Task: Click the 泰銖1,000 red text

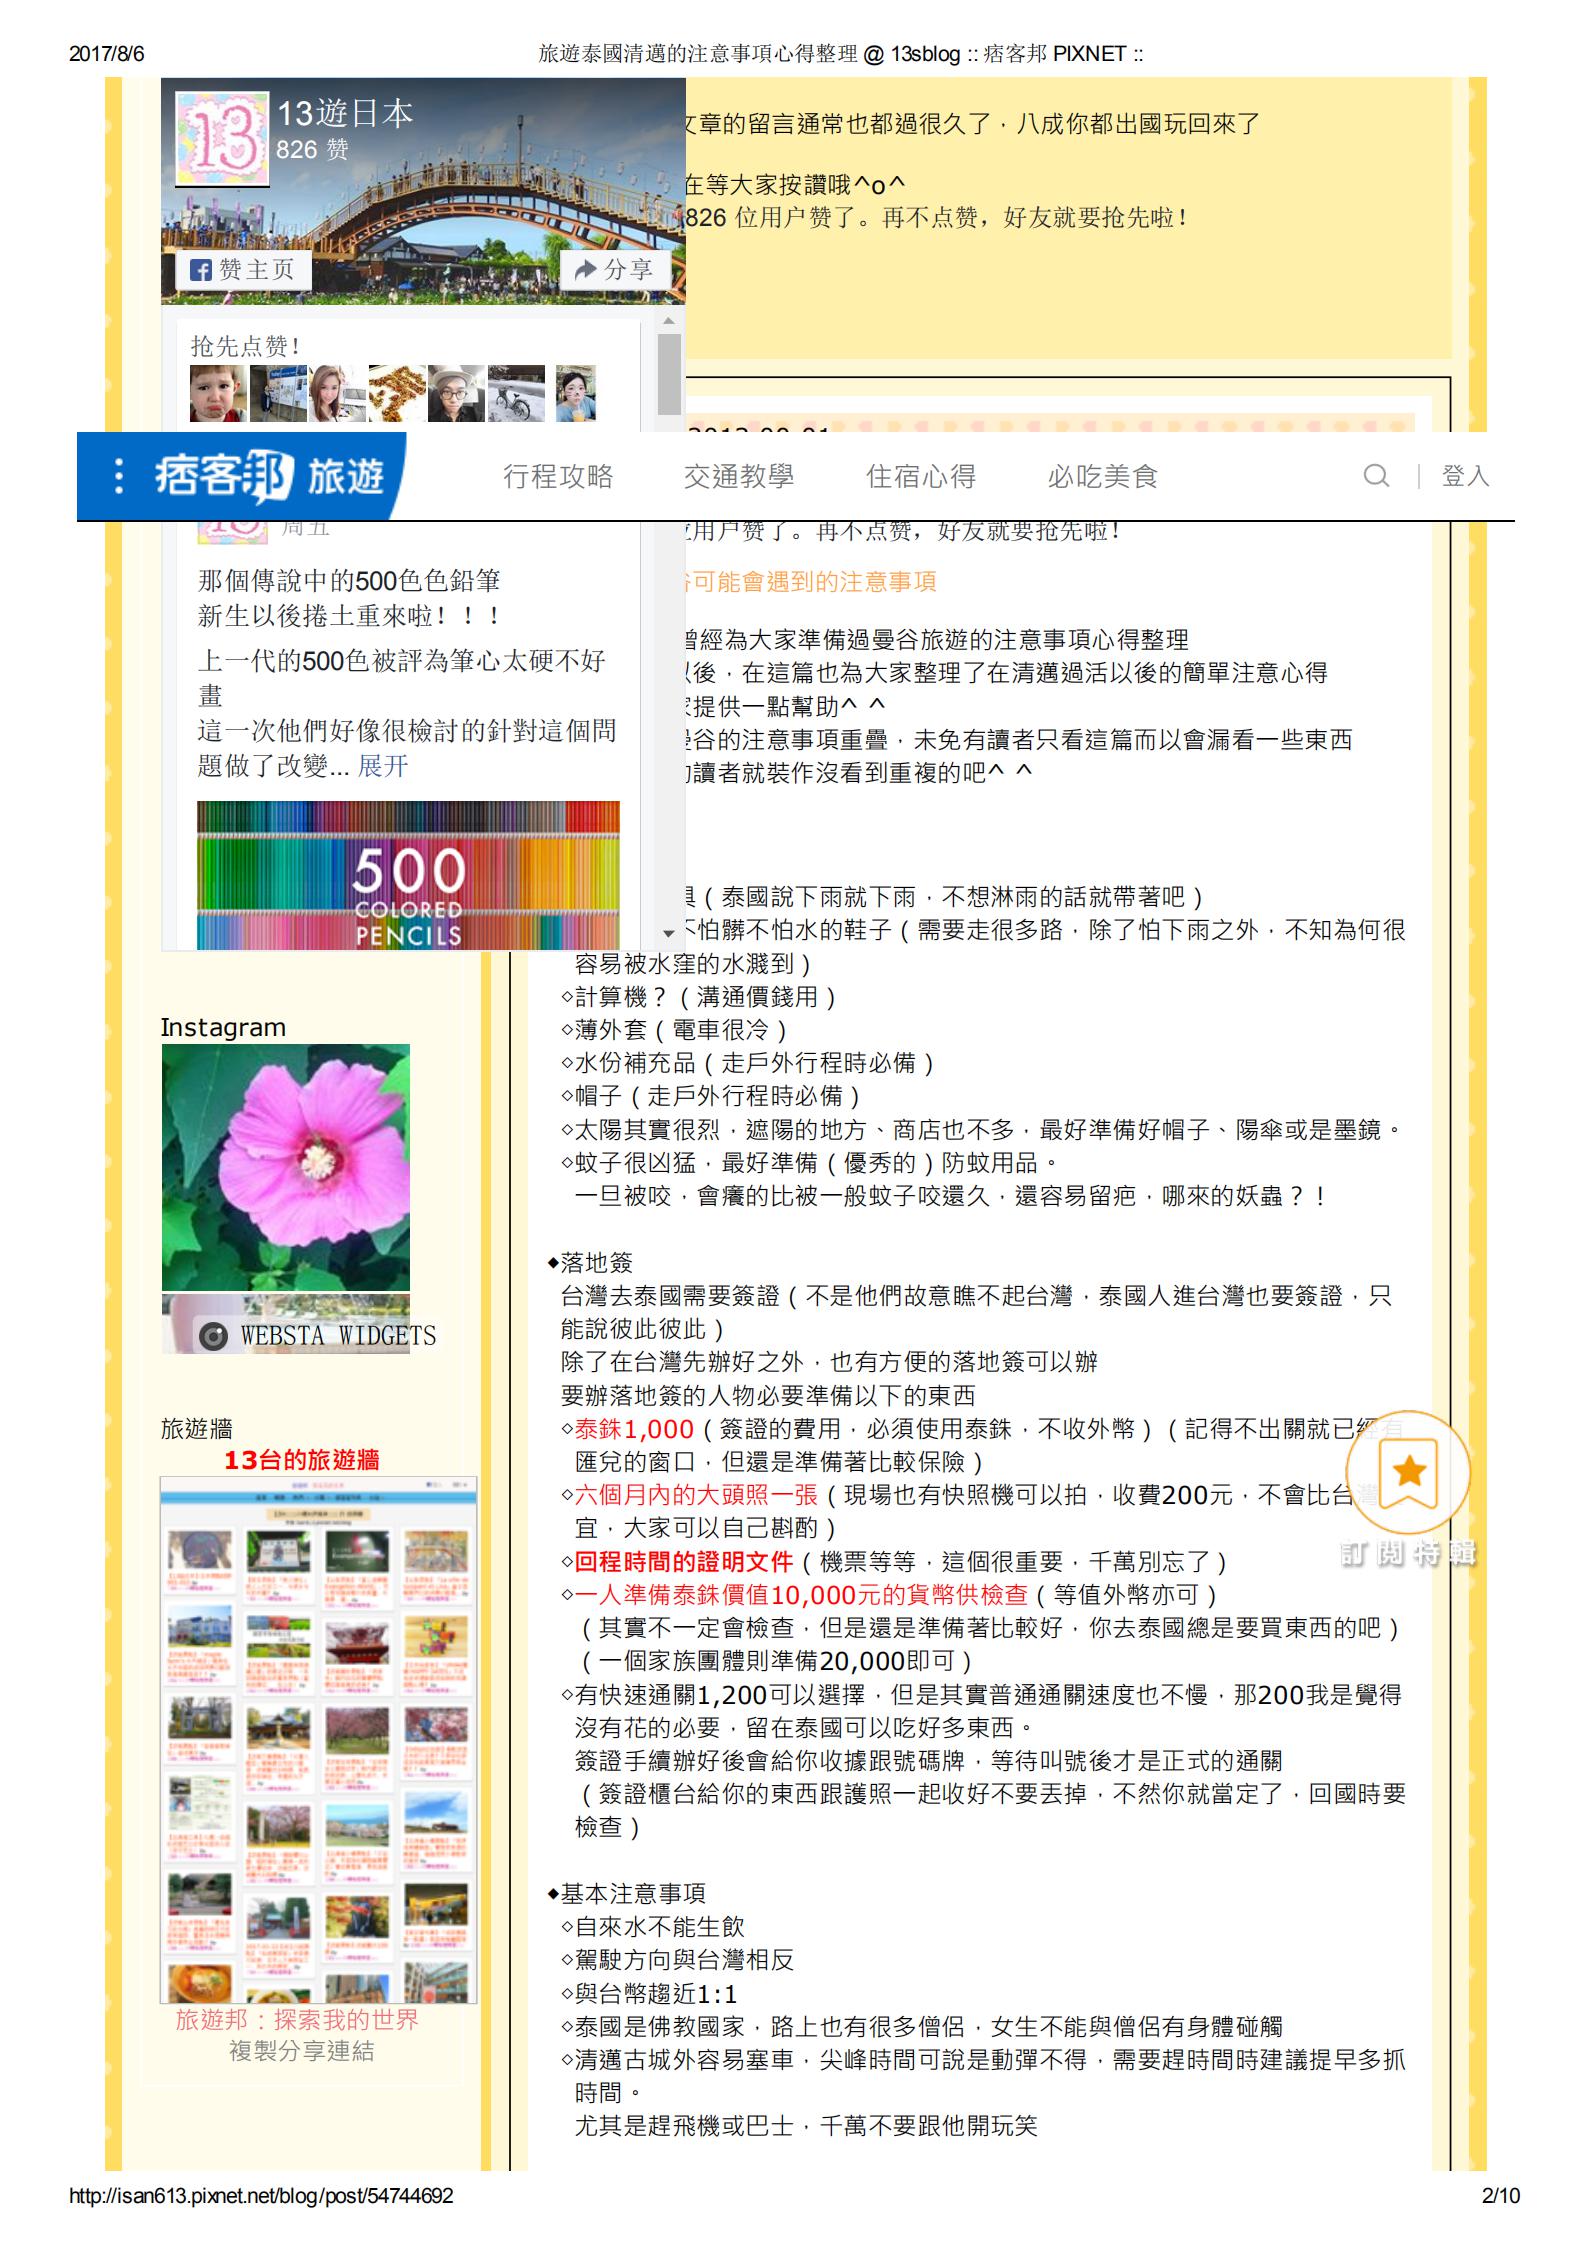Action: (x=634, y=1429)
